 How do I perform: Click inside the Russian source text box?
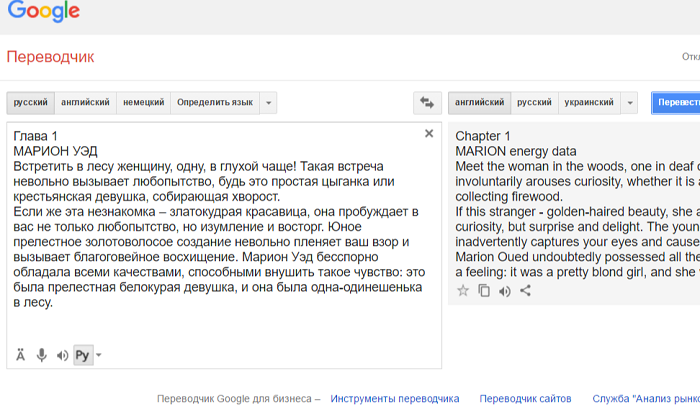(x=224, y=246)
